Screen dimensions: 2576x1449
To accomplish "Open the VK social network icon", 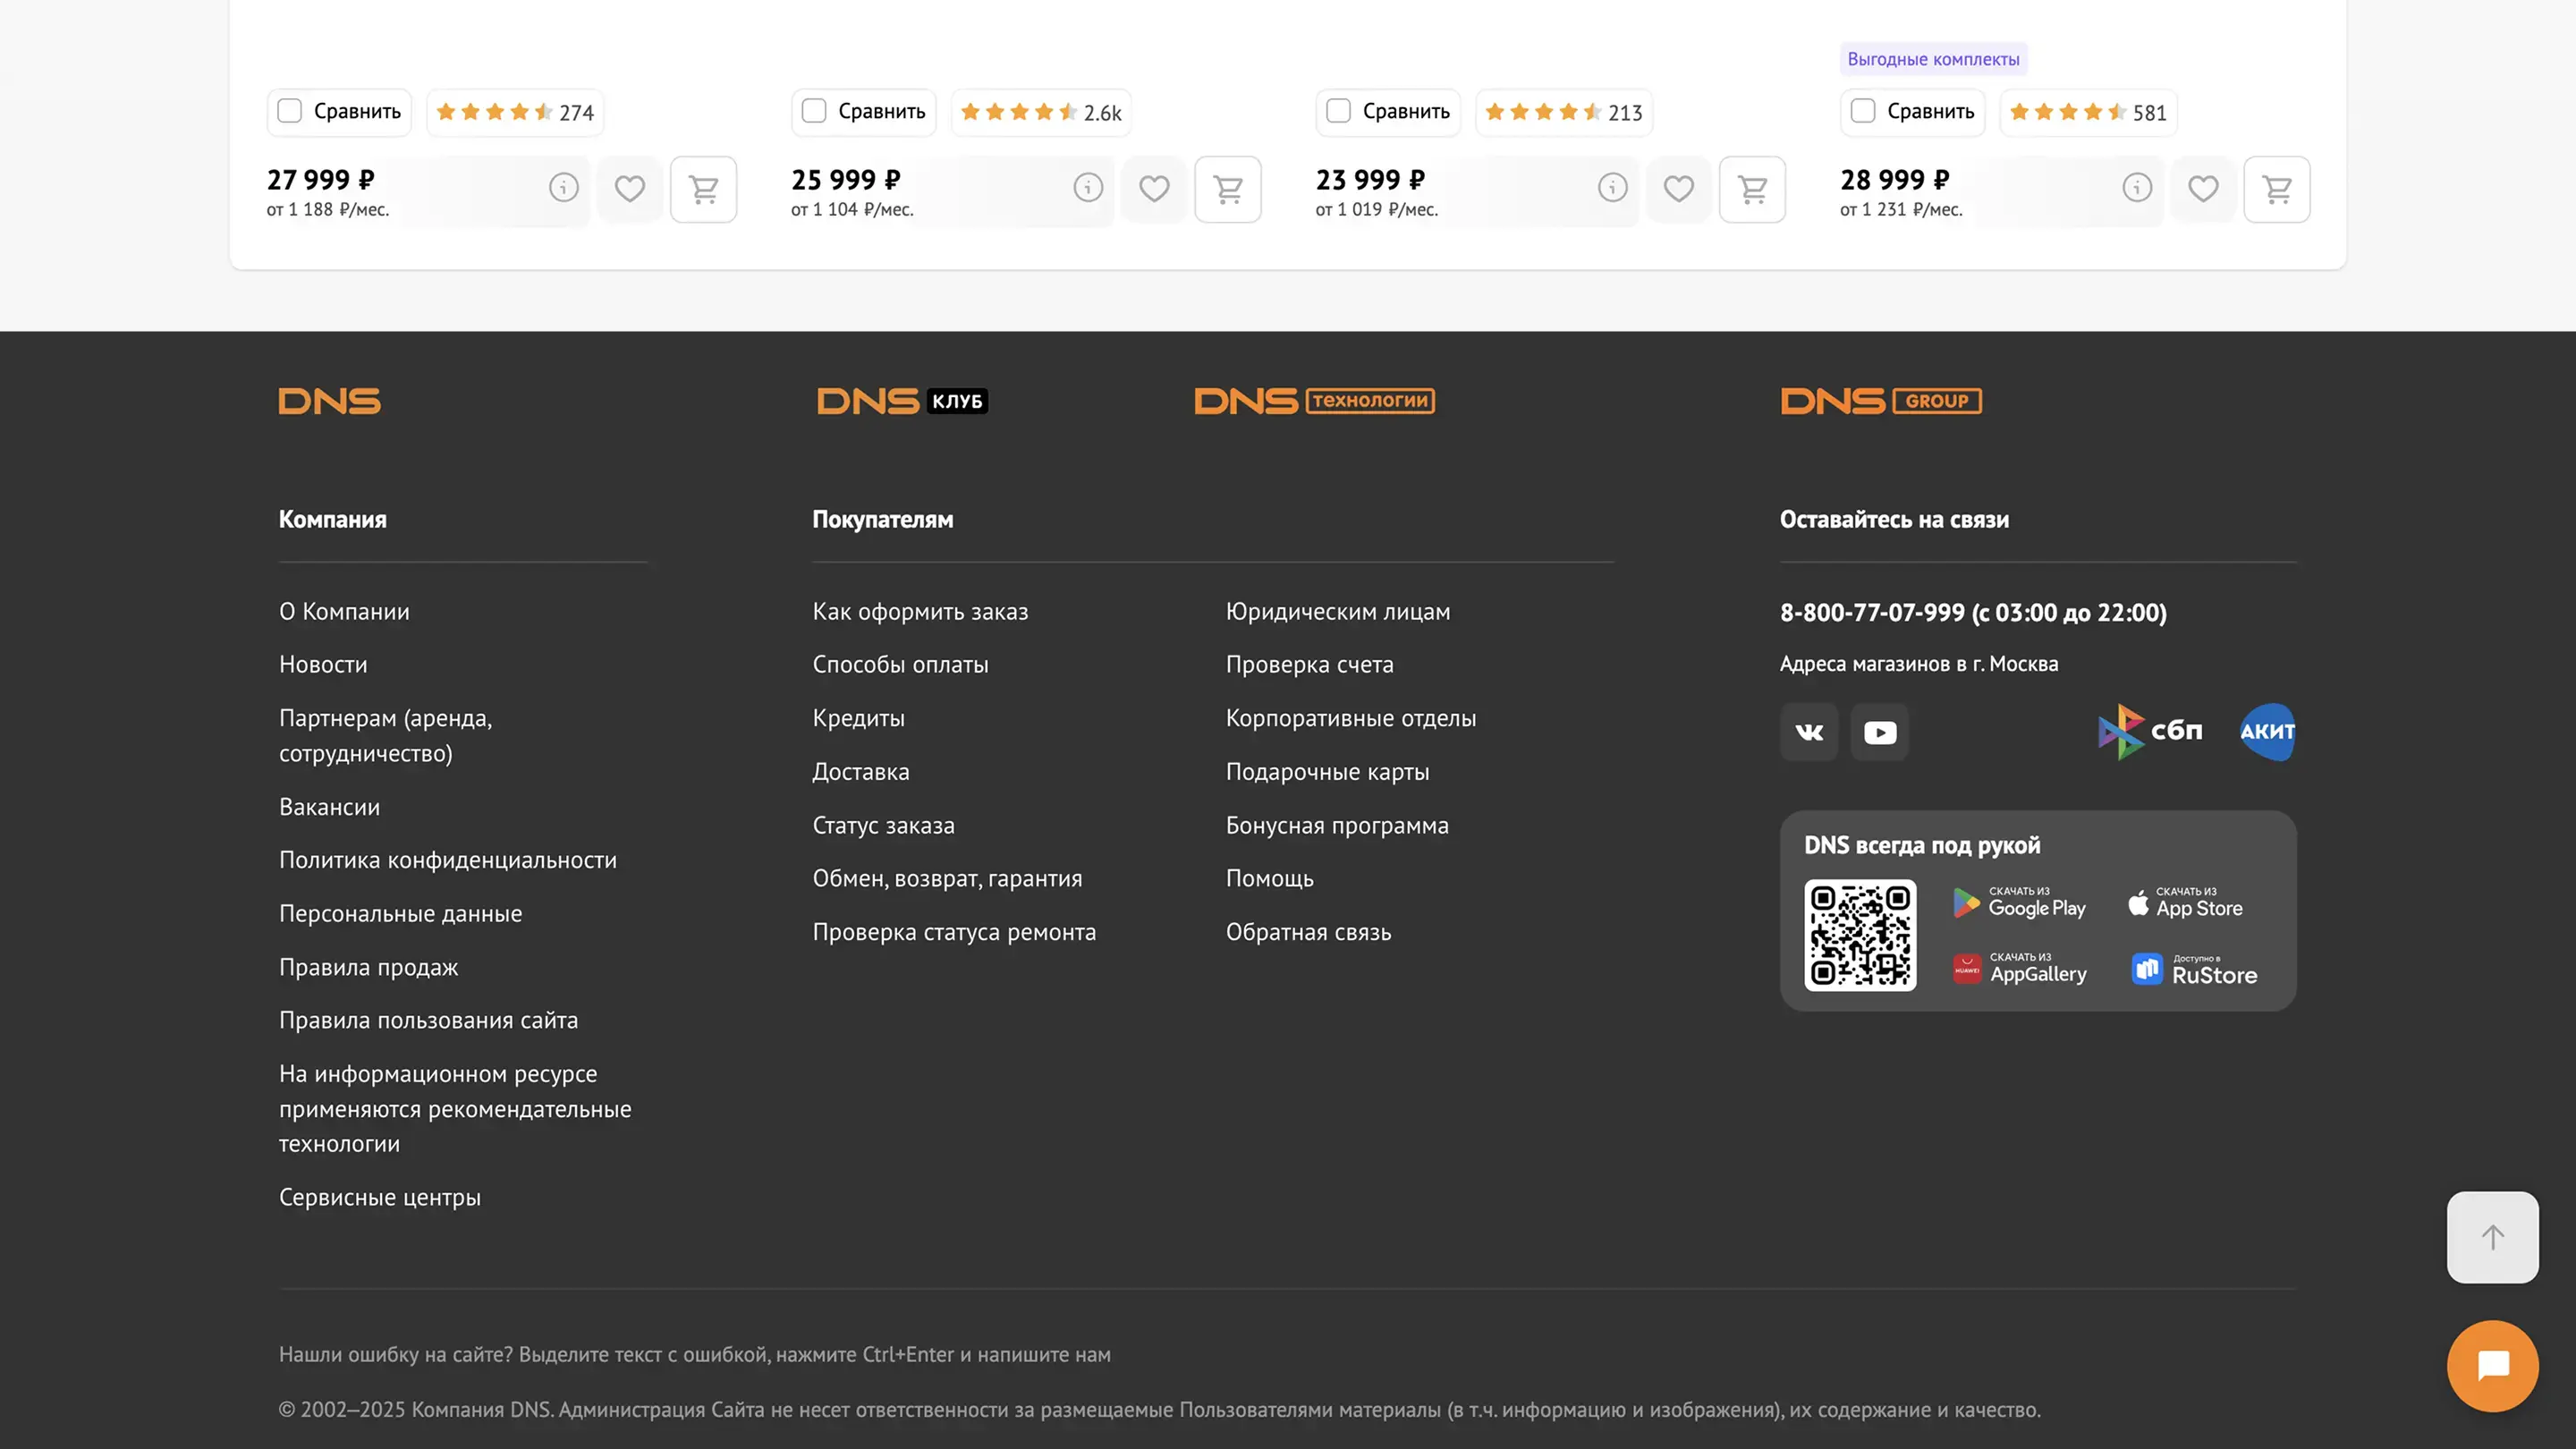I will 1809,732.
